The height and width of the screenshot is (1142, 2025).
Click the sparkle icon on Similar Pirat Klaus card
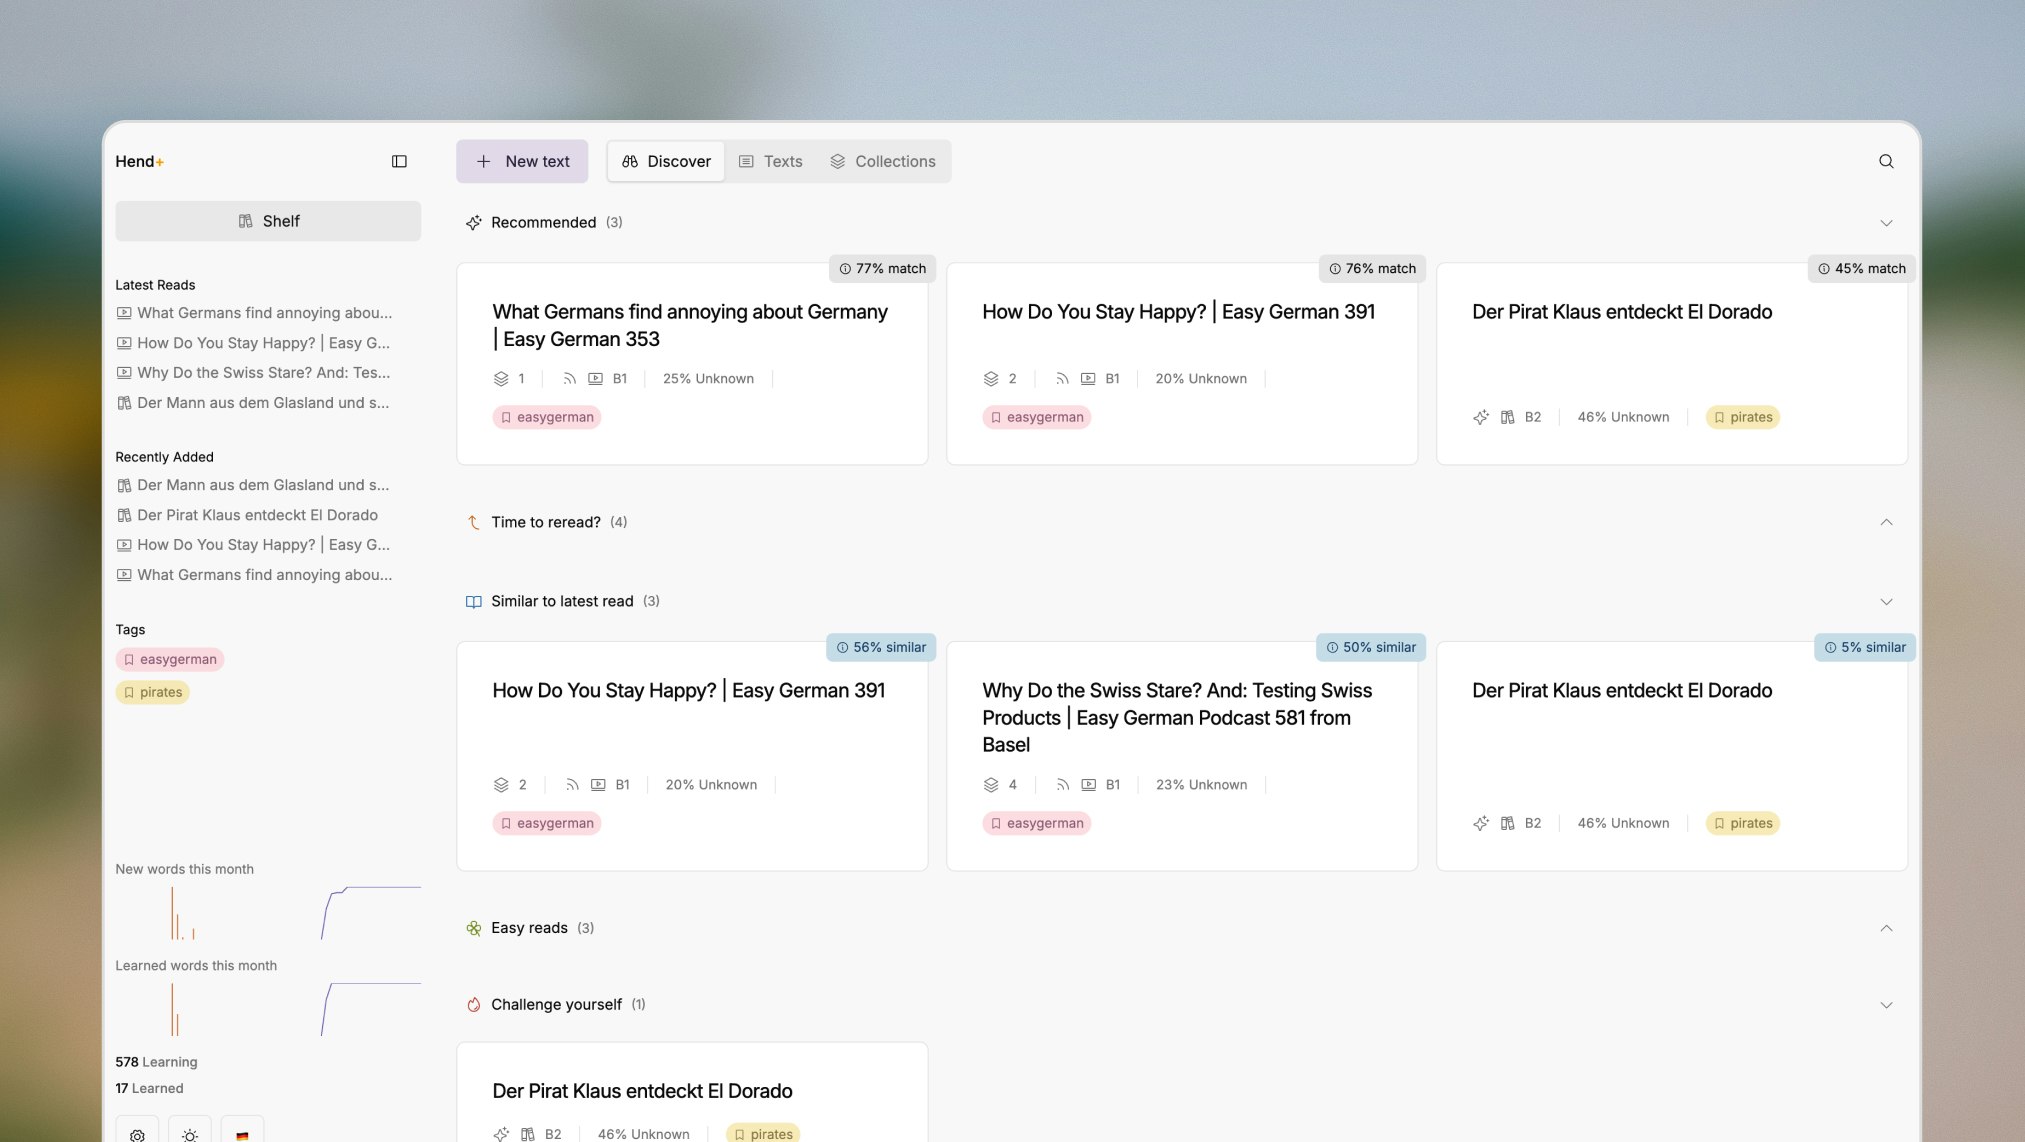tap(1481, 823)
